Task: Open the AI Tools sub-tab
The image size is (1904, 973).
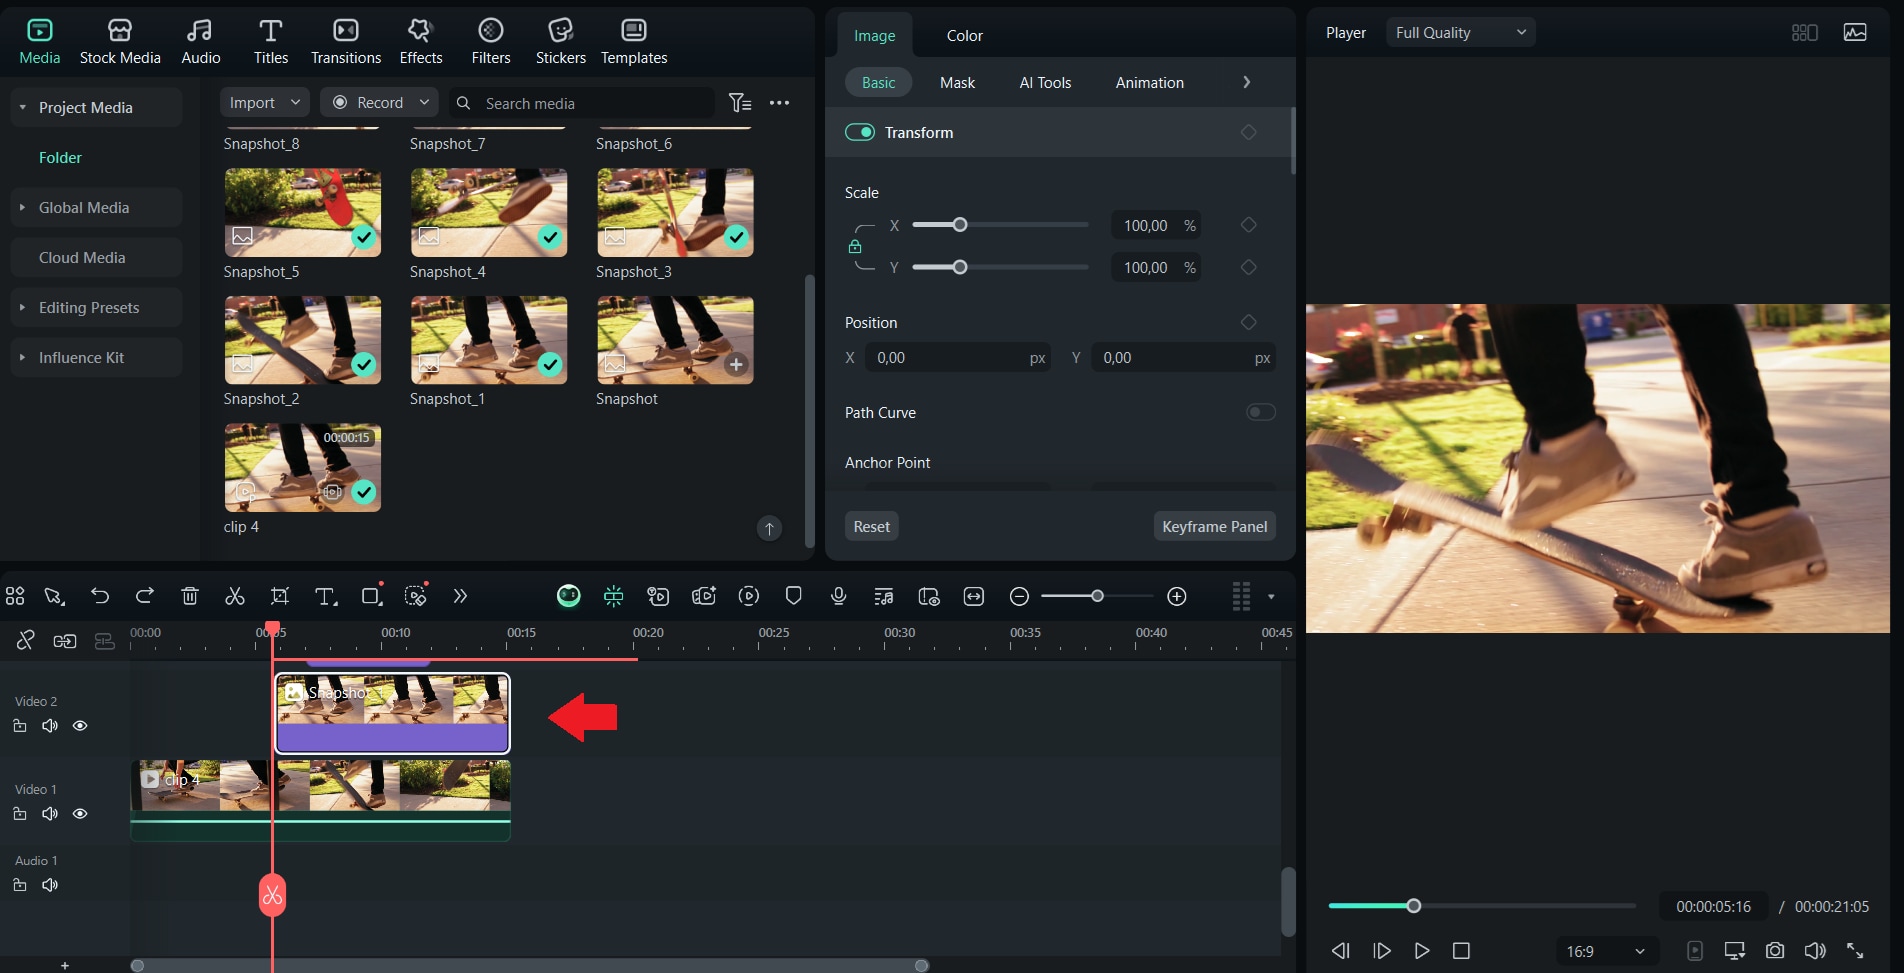Action: tap(1045, 82)
